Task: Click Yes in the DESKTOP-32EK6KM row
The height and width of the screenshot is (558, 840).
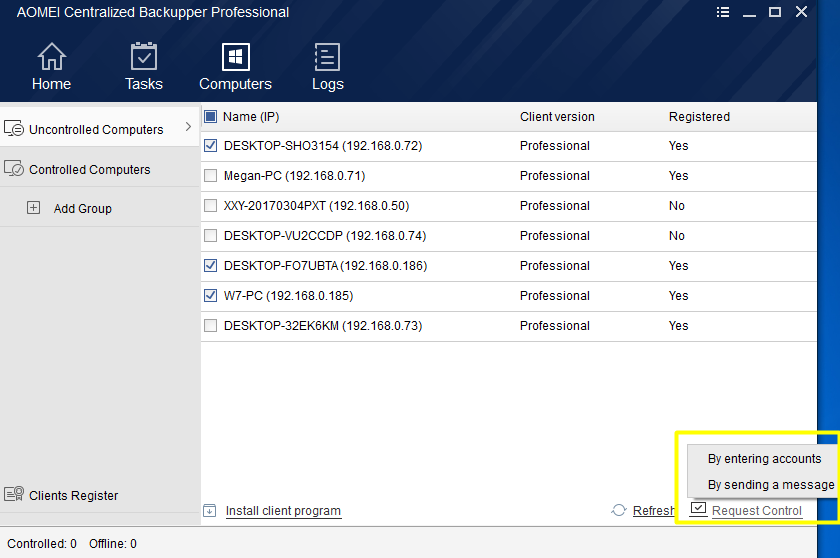Action: click(x=678, y=326)
